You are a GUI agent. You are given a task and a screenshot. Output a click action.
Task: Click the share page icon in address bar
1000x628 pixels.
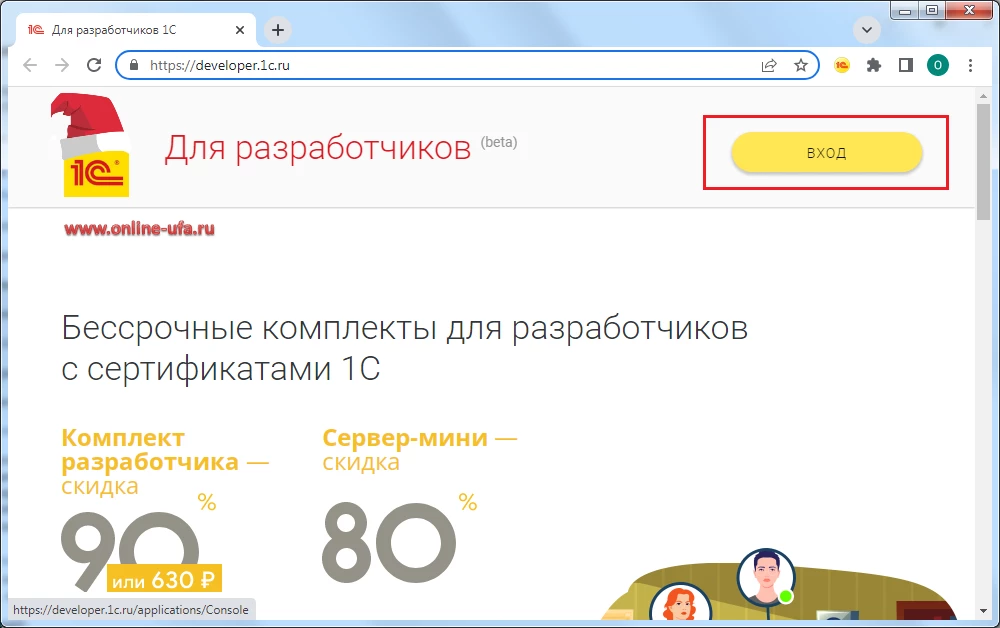(x=769, y=65)
